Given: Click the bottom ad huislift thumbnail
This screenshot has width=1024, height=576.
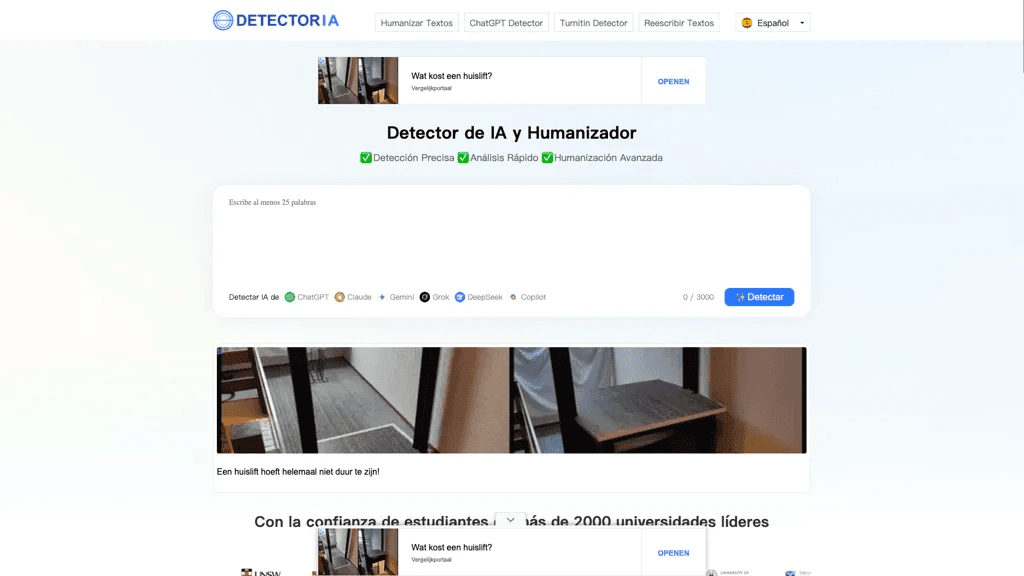Looking at the screenshot, I should point(358,552).
